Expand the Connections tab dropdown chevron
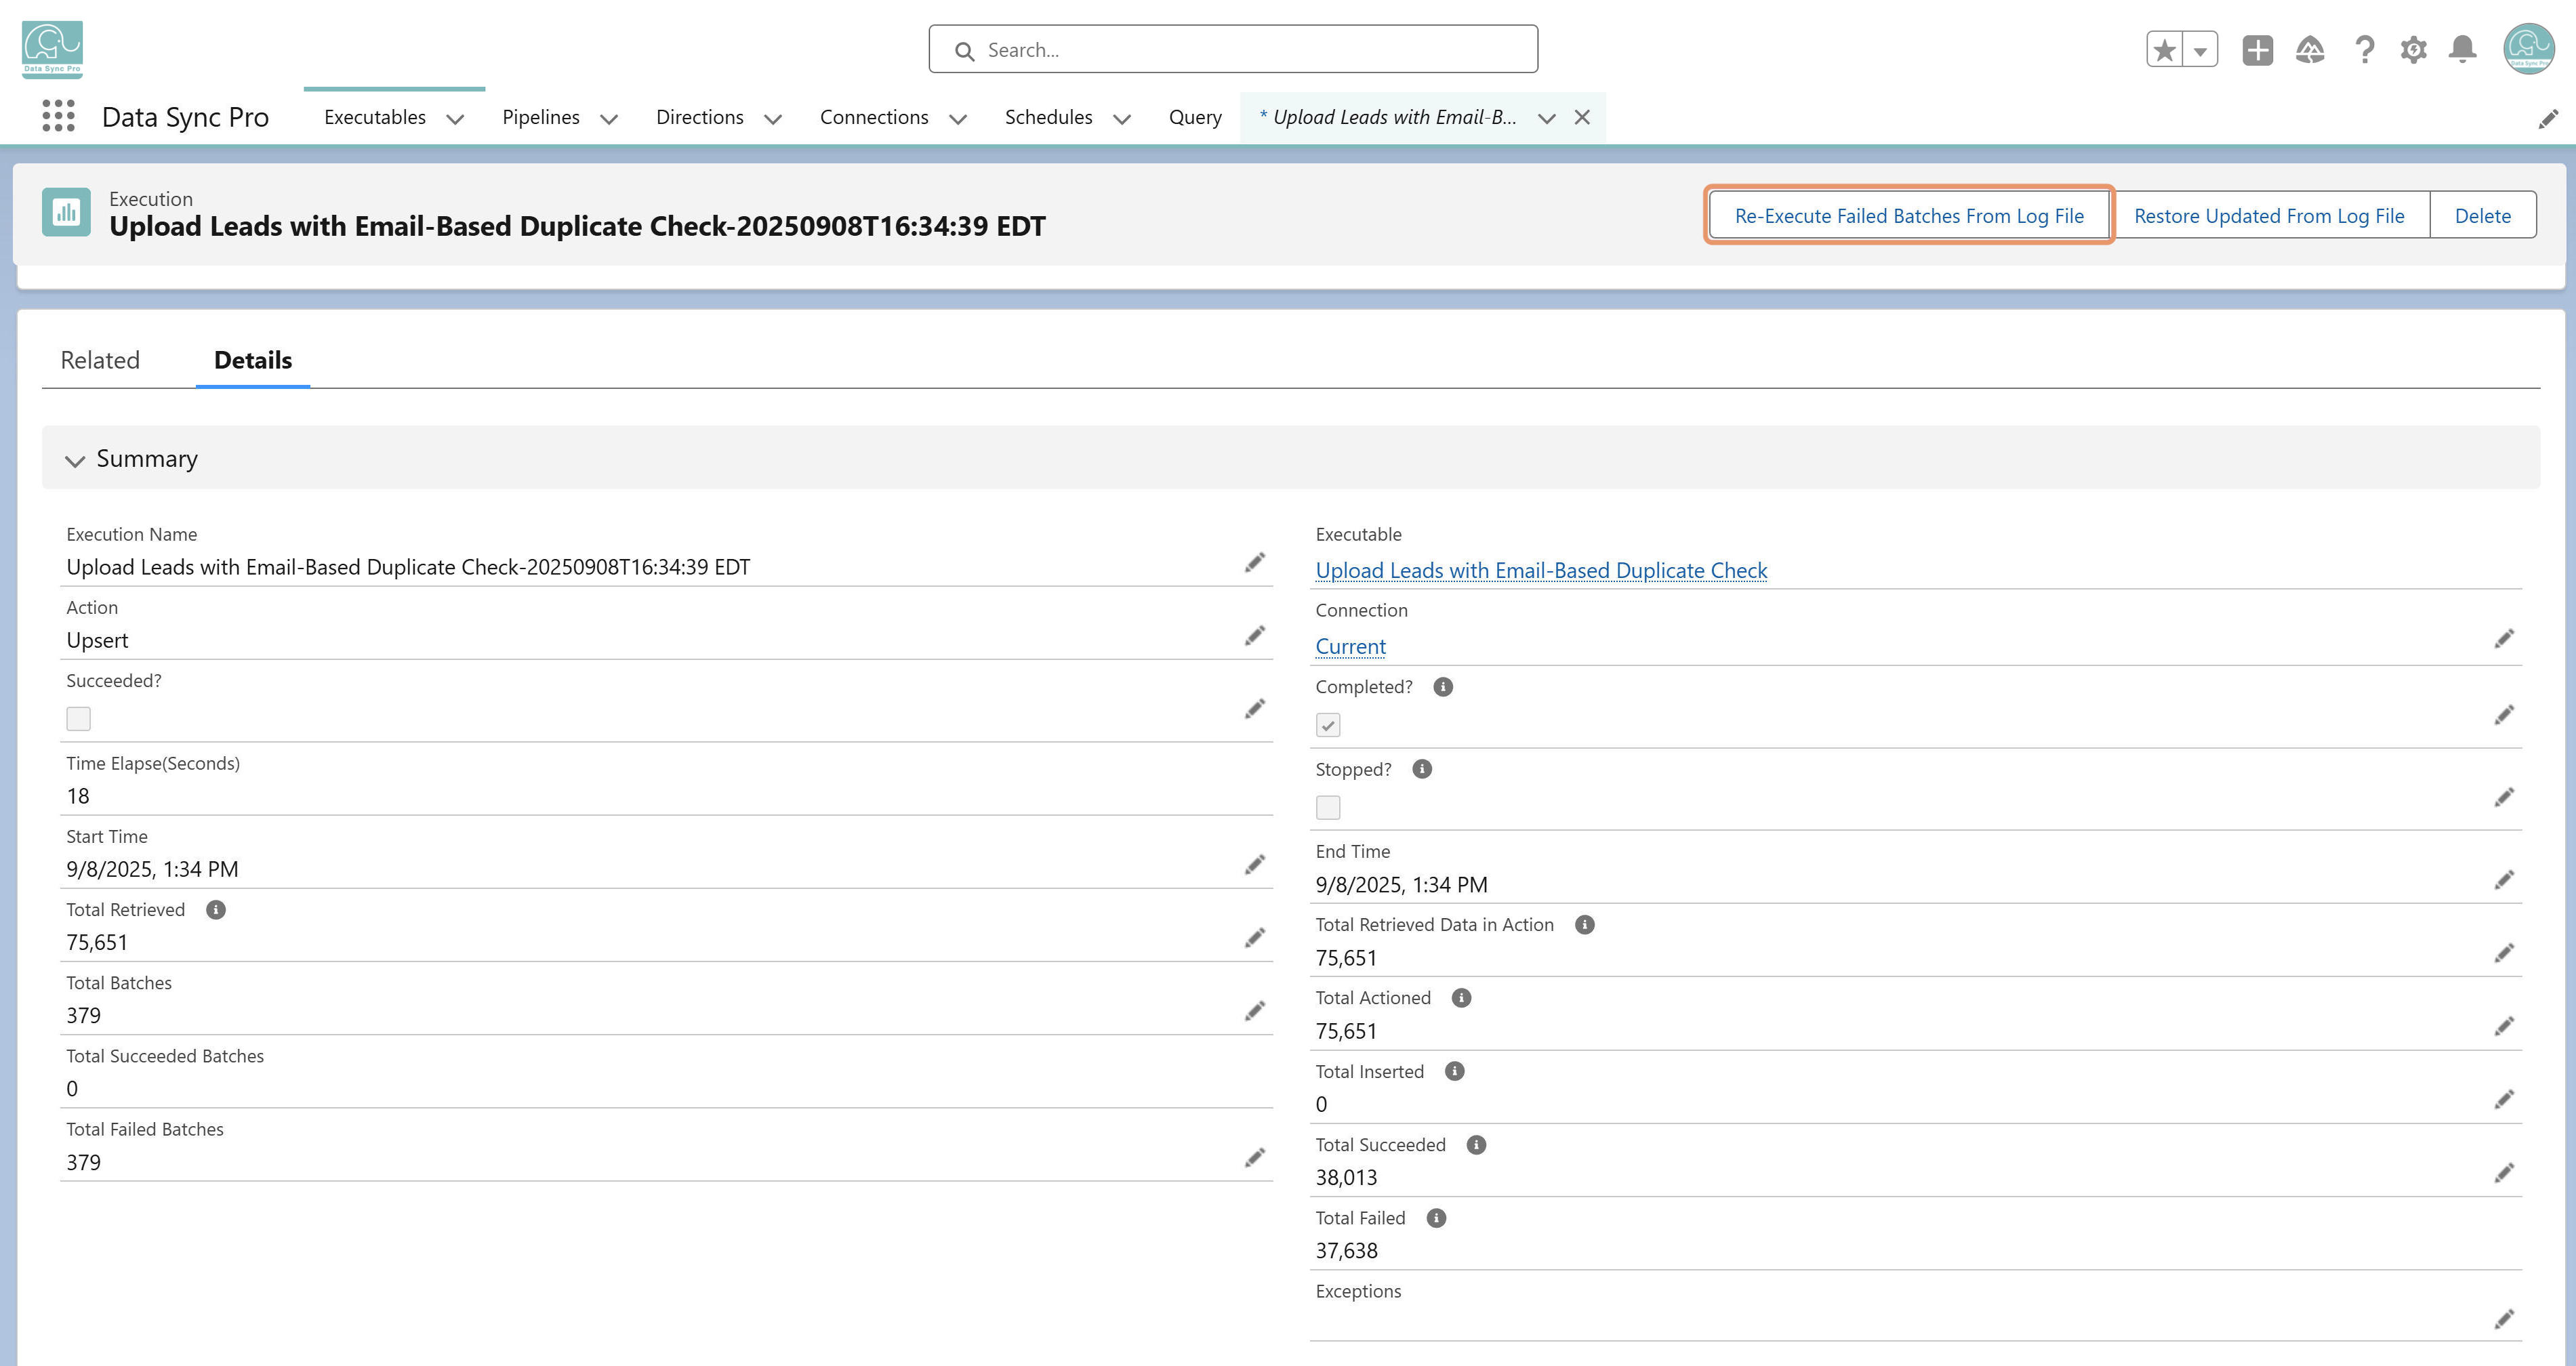 pyautogui.click(x=958, y=119)
